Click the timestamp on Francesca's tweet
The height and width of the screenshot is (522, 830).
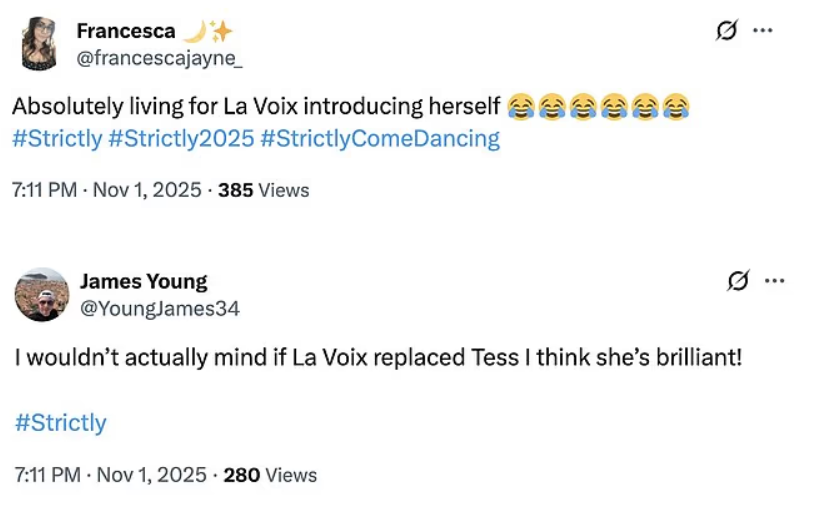click(107, 190)
